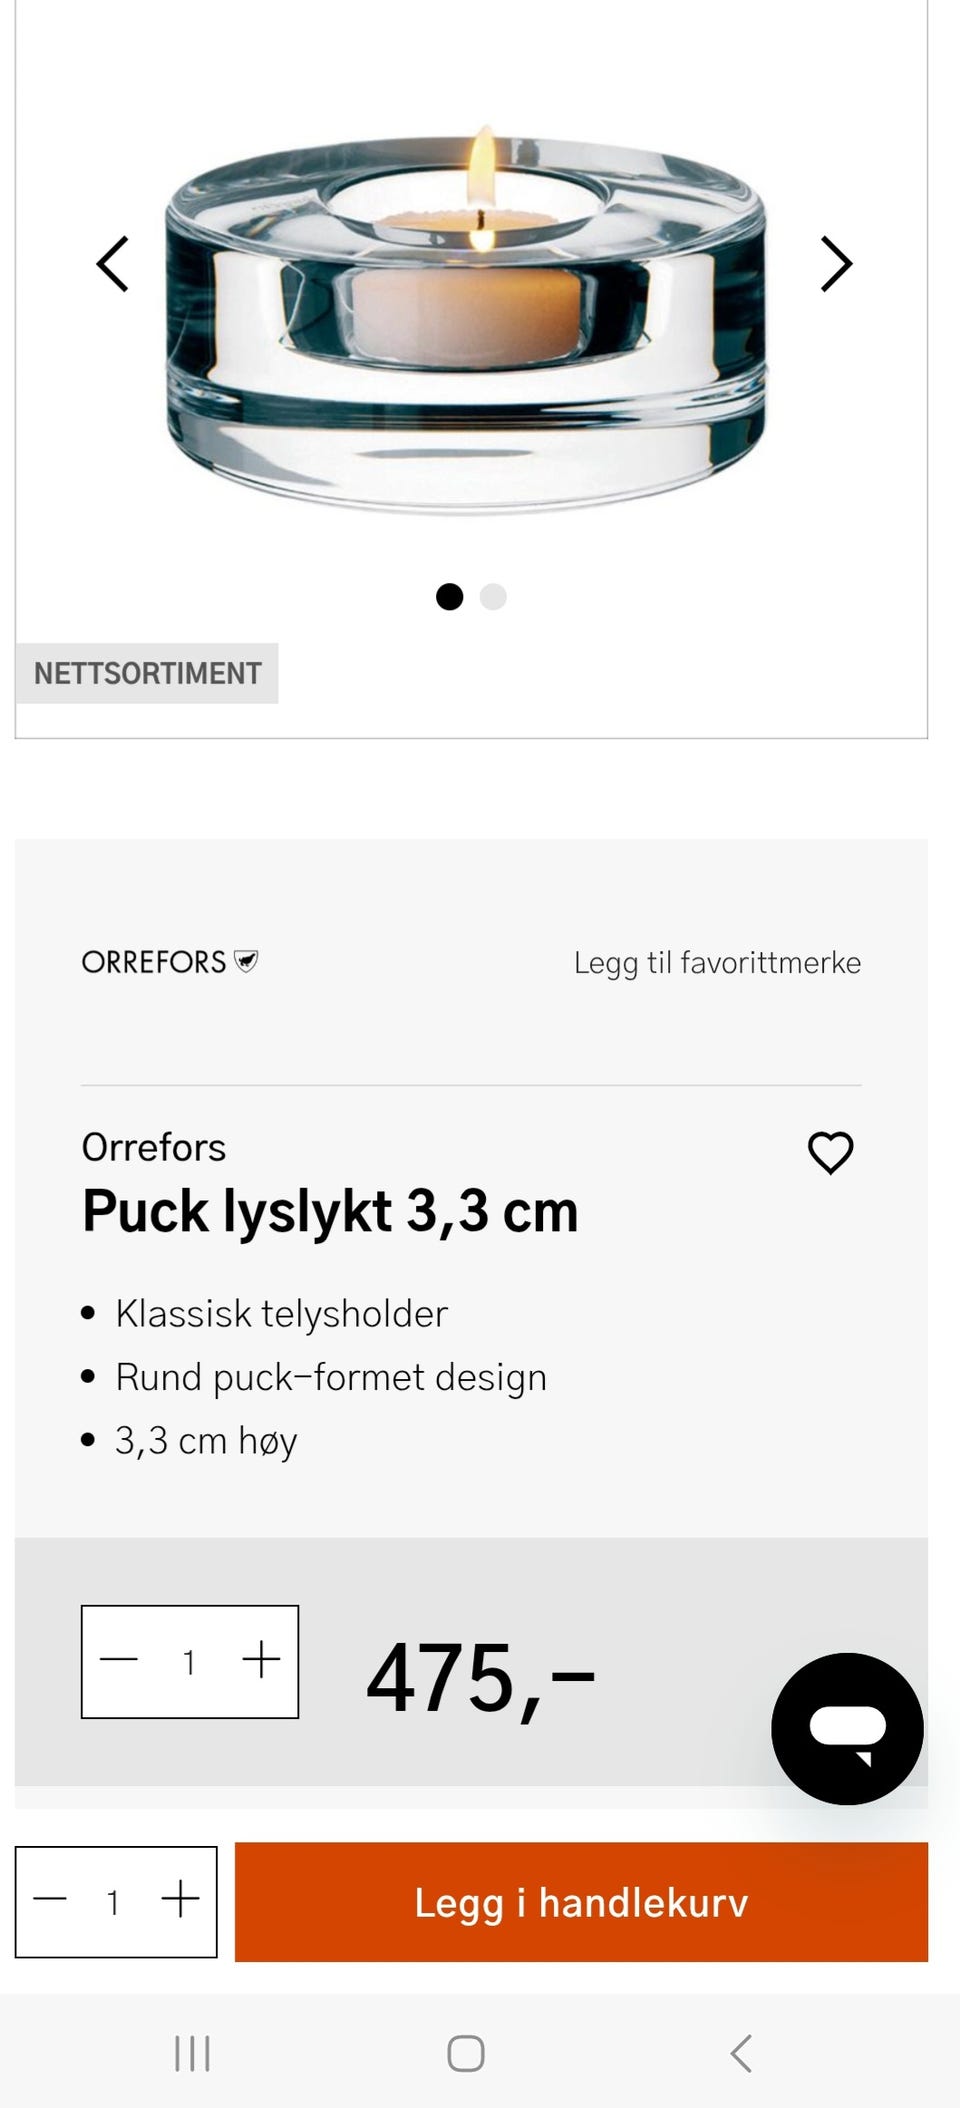Decrease quantity next to Legg i handlekurv

50,1898
